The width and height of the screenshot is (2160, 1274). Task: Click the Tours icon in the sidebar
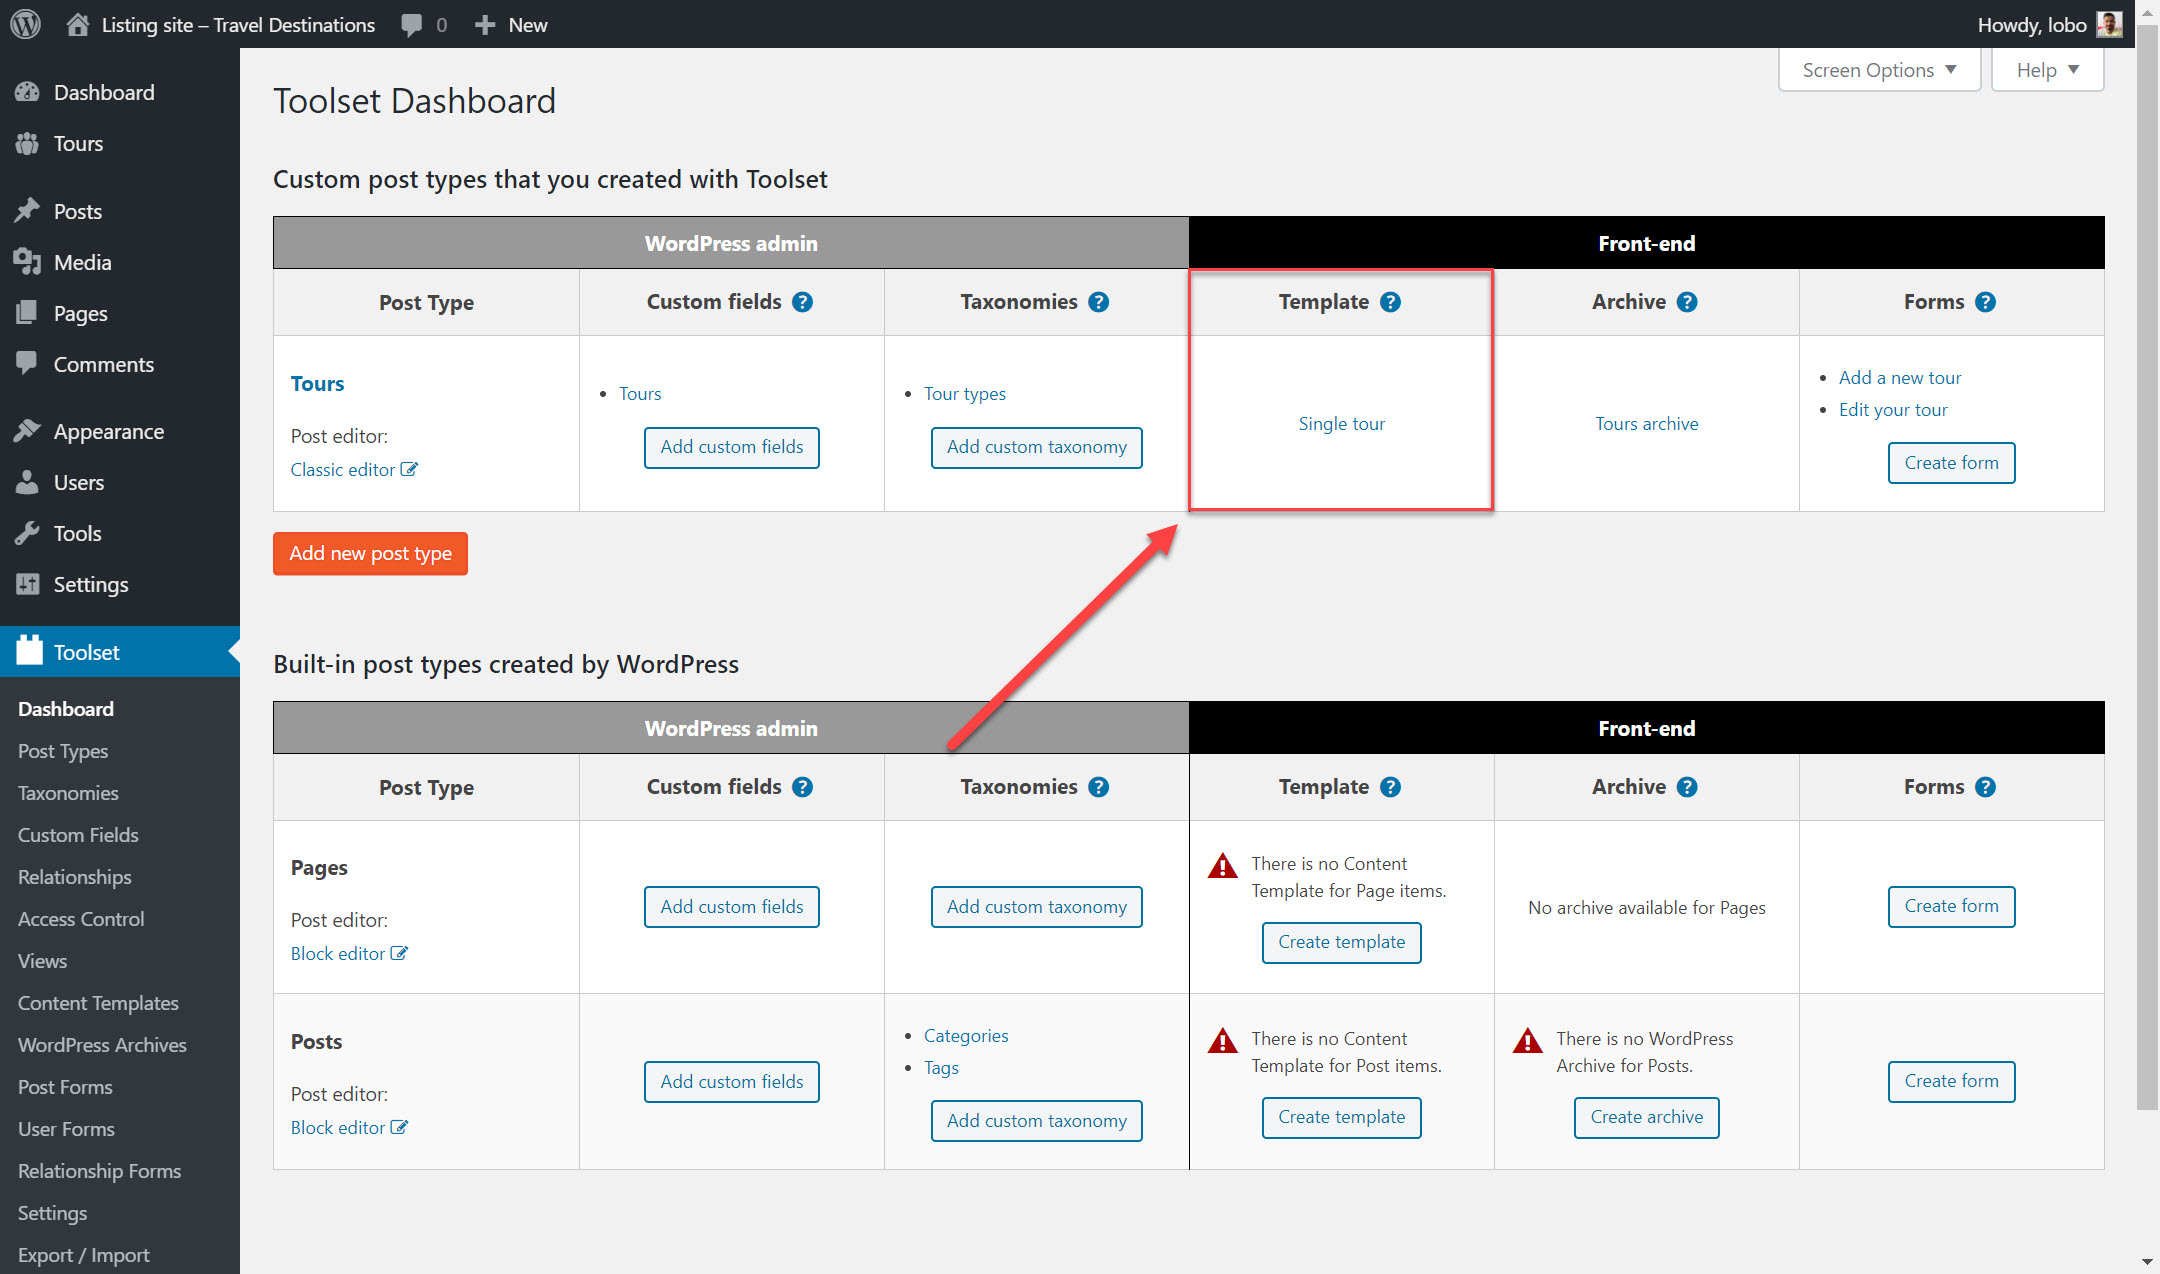(x=28, y=143)
